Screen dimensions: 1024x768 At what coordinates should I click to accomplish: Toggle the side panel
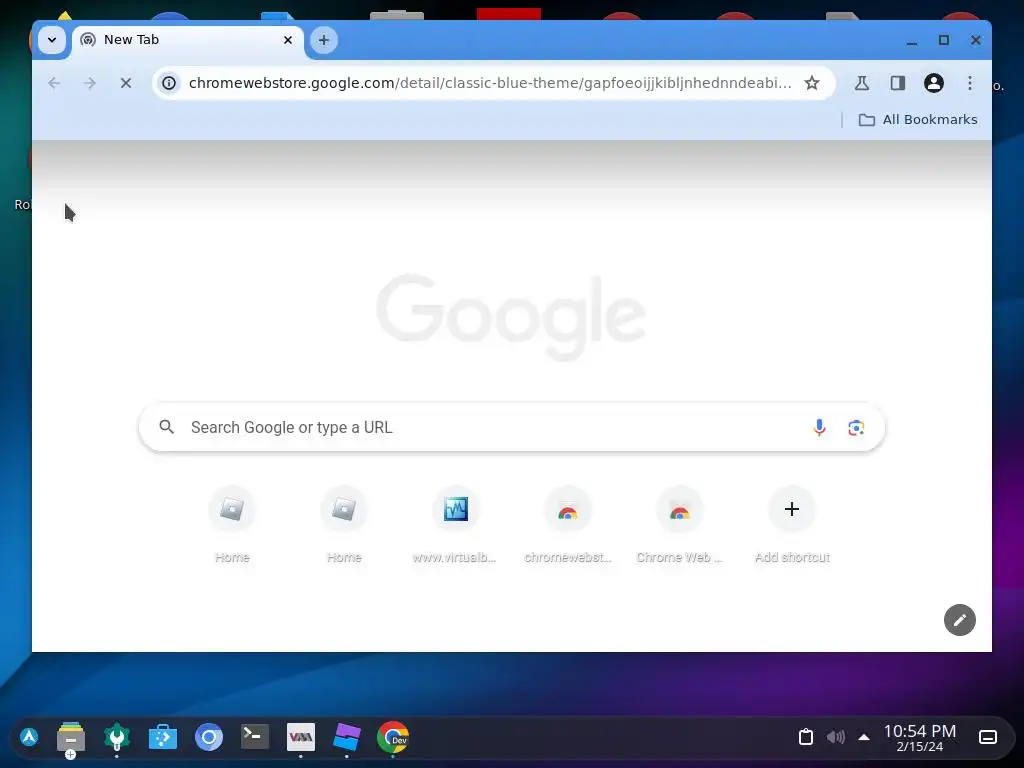point(897,83)
